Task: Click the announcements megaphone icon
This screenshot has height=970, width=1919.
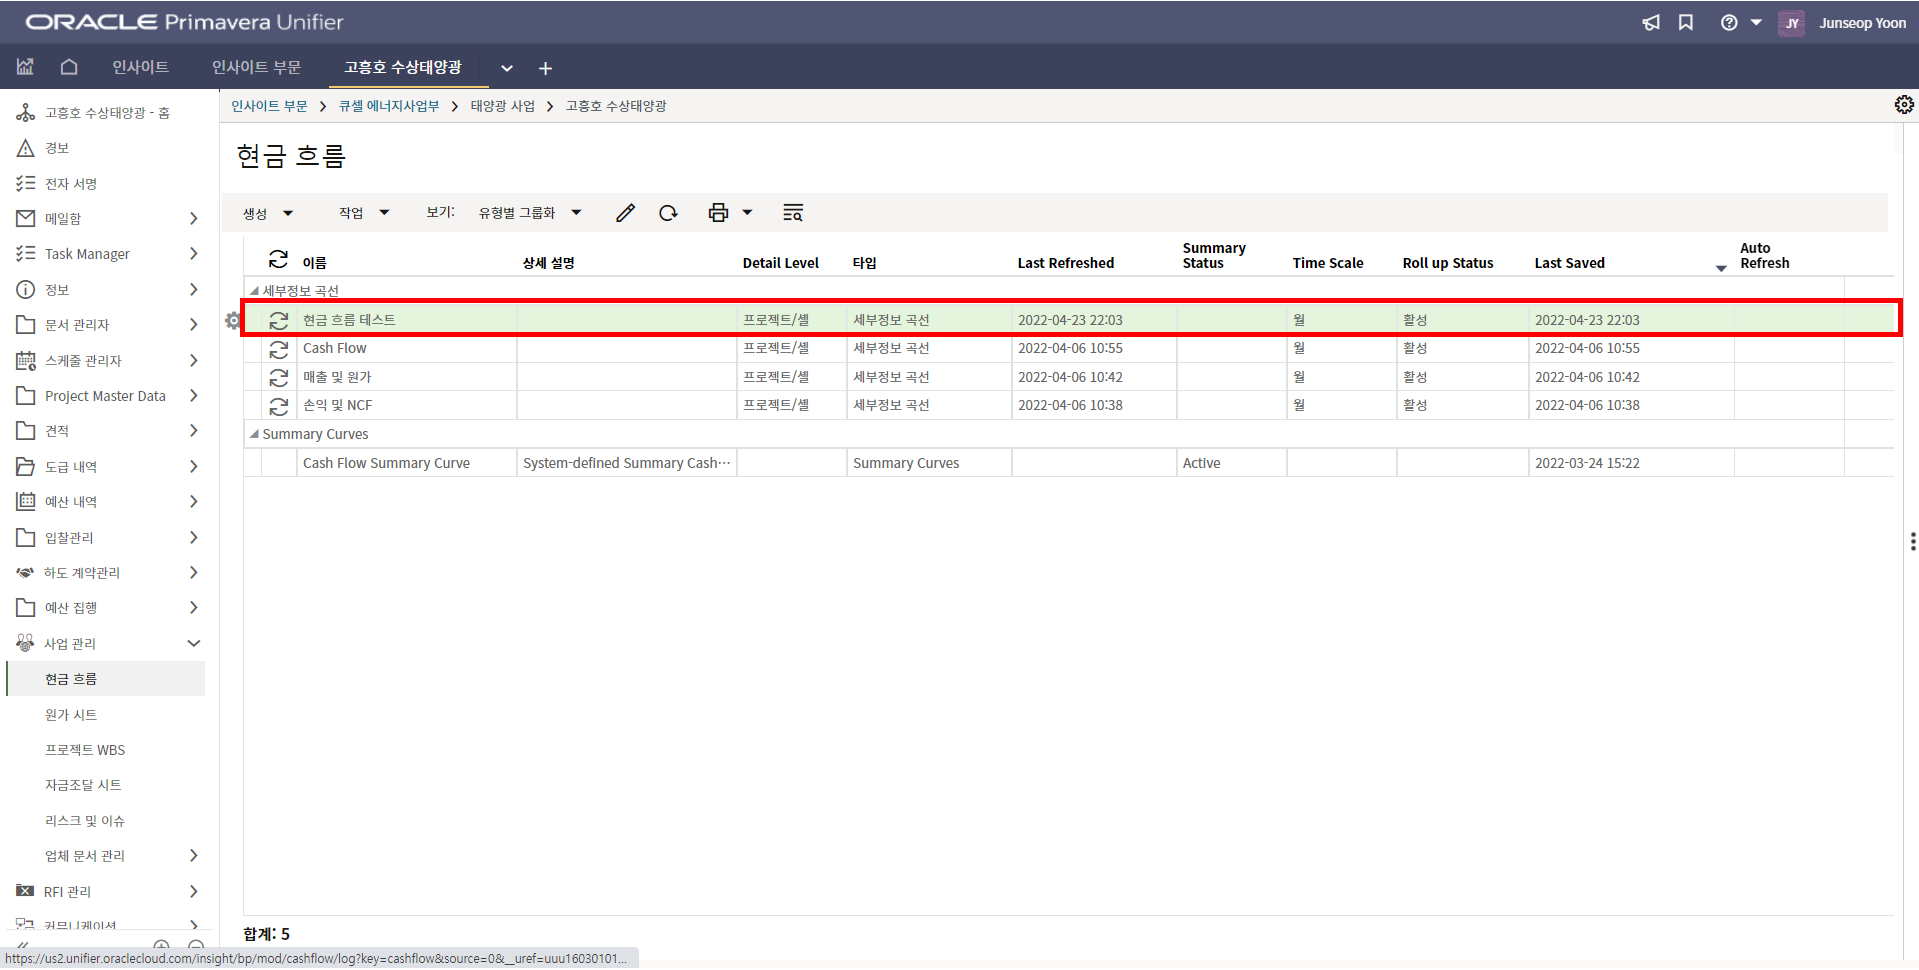Action: click(x=1651, y=23)
